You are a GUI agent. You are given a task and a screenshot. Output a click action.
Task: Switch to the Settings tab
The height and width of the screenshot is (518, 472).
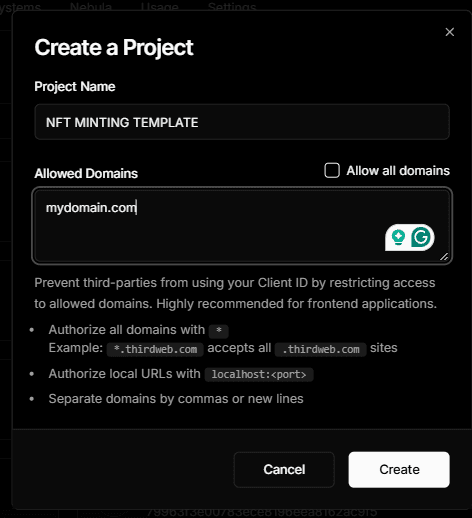pos(232,6)
